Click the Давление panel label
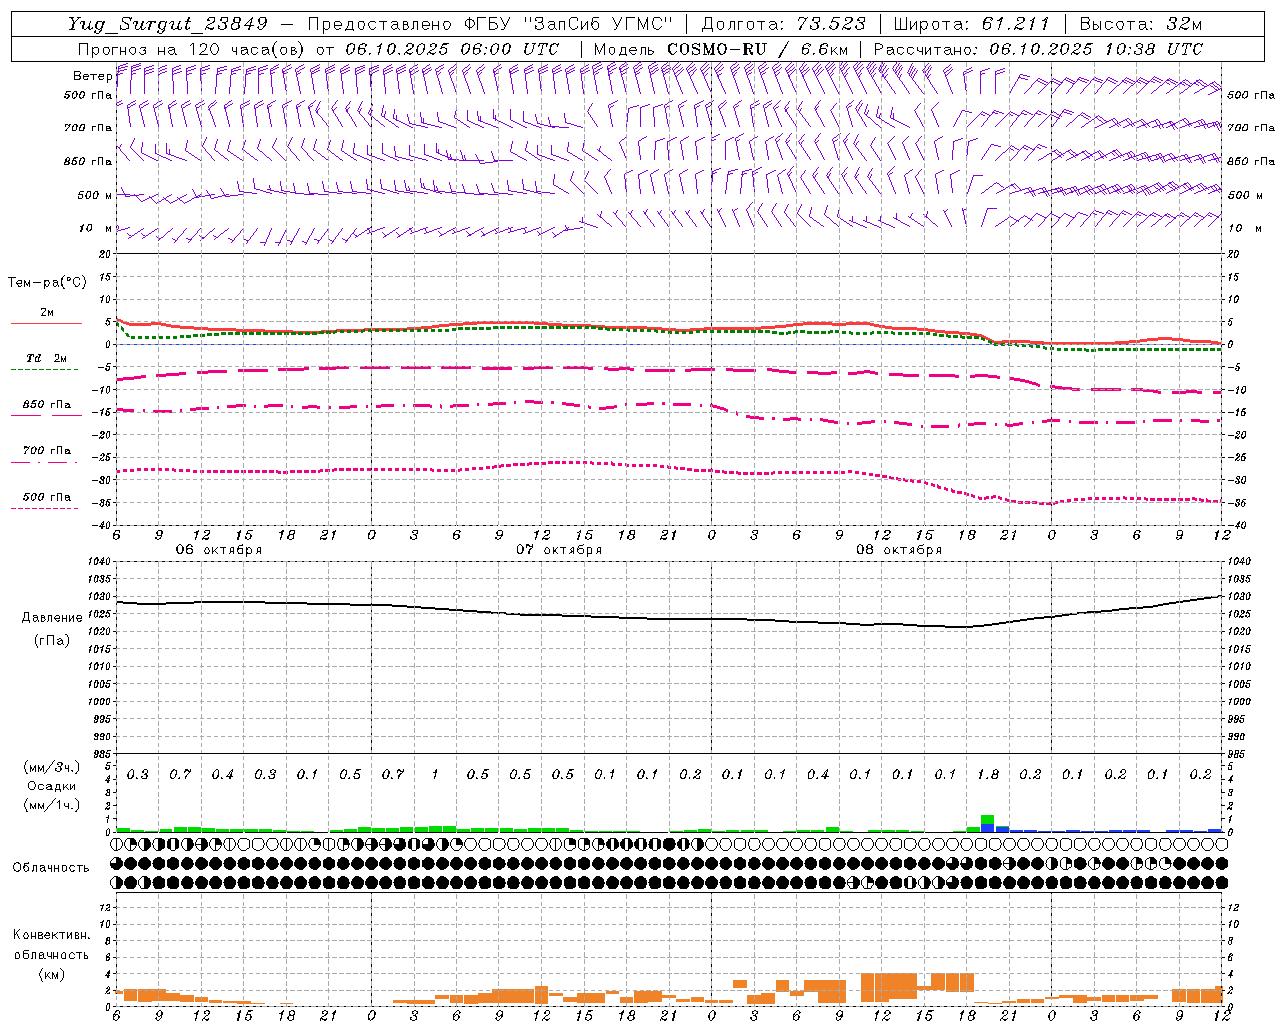The height and width of the screenshot is (1024, 1280). [x=52, y=618]
